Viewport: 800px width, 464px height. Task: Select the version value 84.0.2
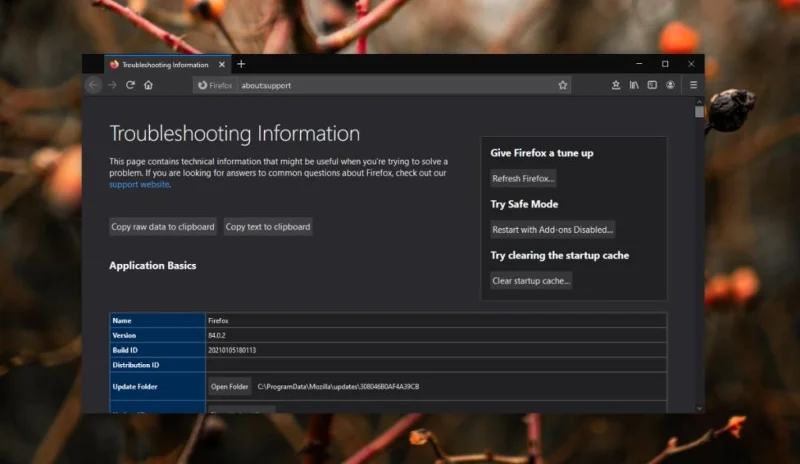coord(216,335)
